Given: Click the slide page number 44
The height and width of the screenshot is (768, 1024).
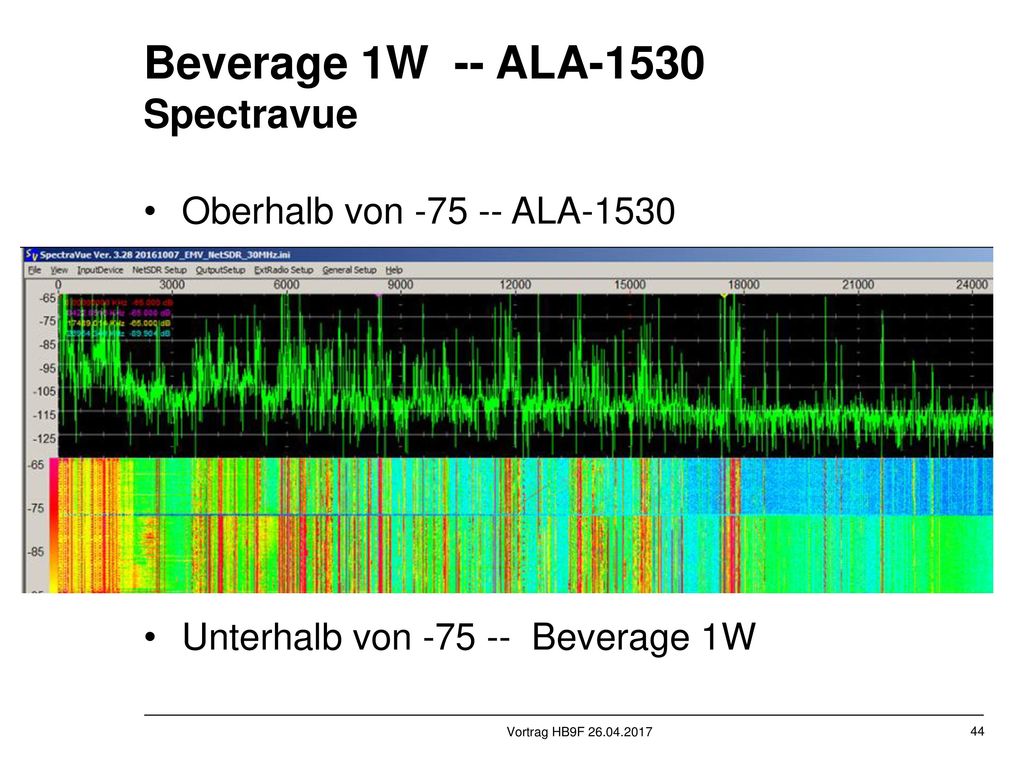Looking at the screenshot, I should pyautogui.click(x=977, y=732).
